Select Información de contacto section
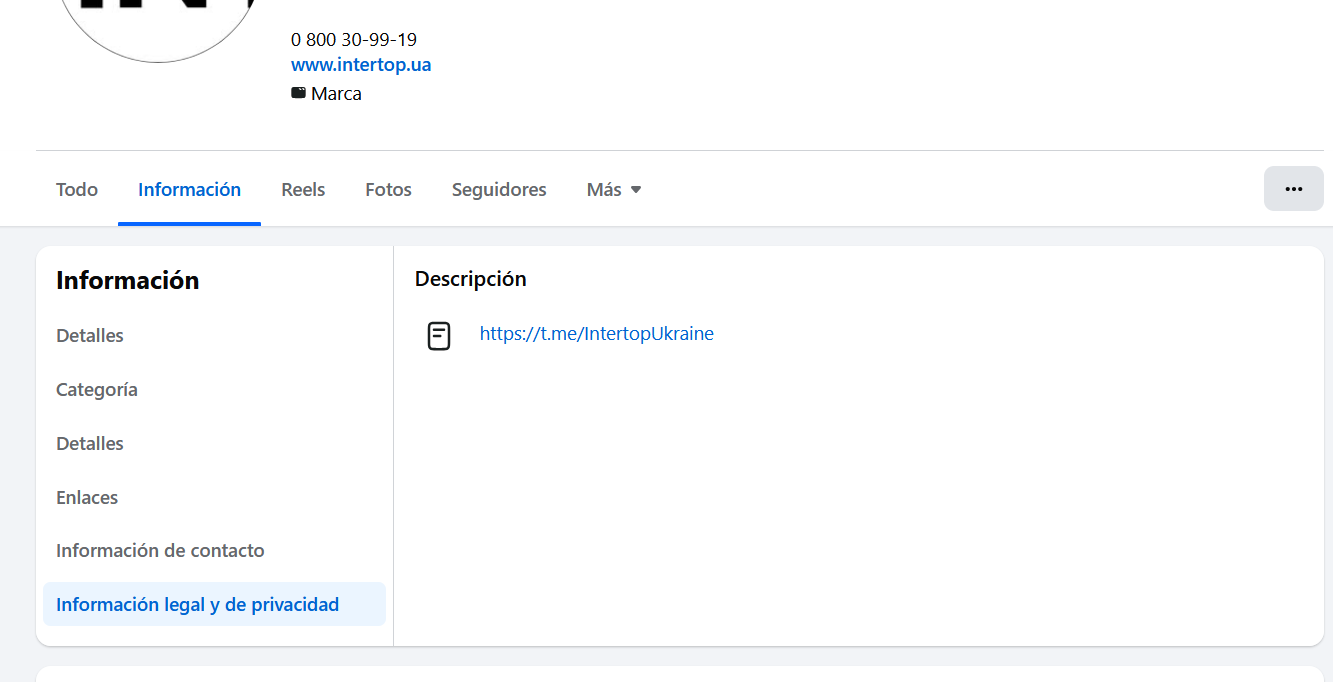Viewport: 1333px width, 682px height. point(214,551)
